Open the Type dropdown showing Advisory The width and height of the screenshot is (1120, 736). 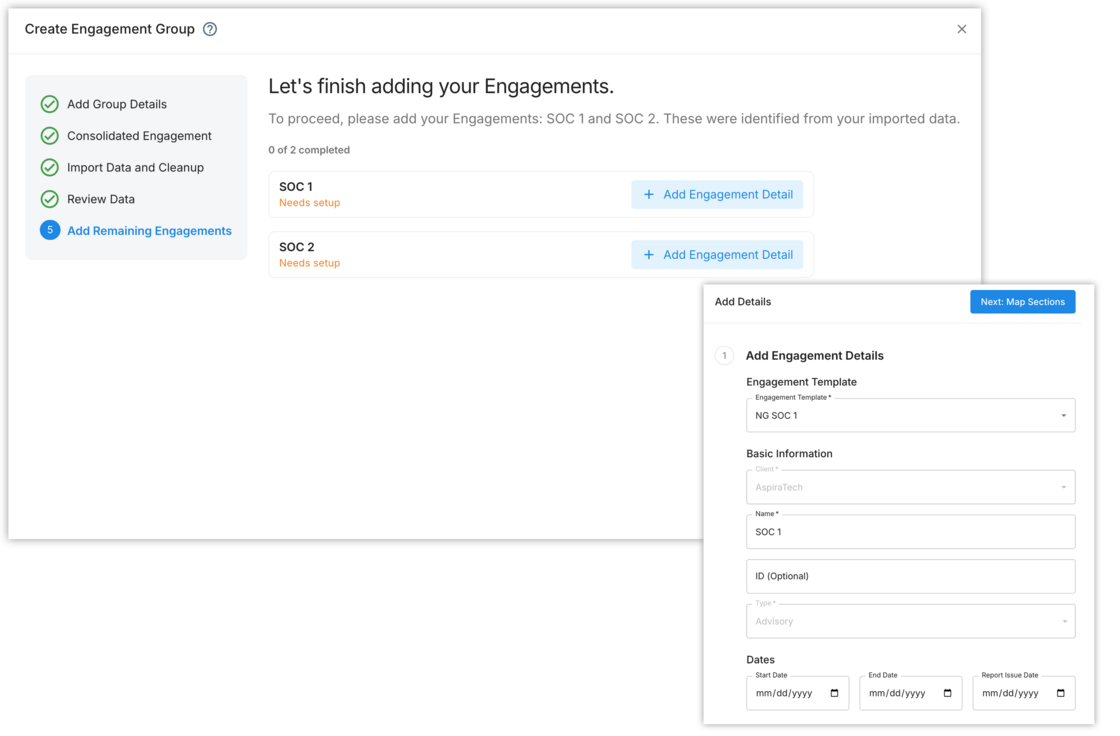[910, 620]
